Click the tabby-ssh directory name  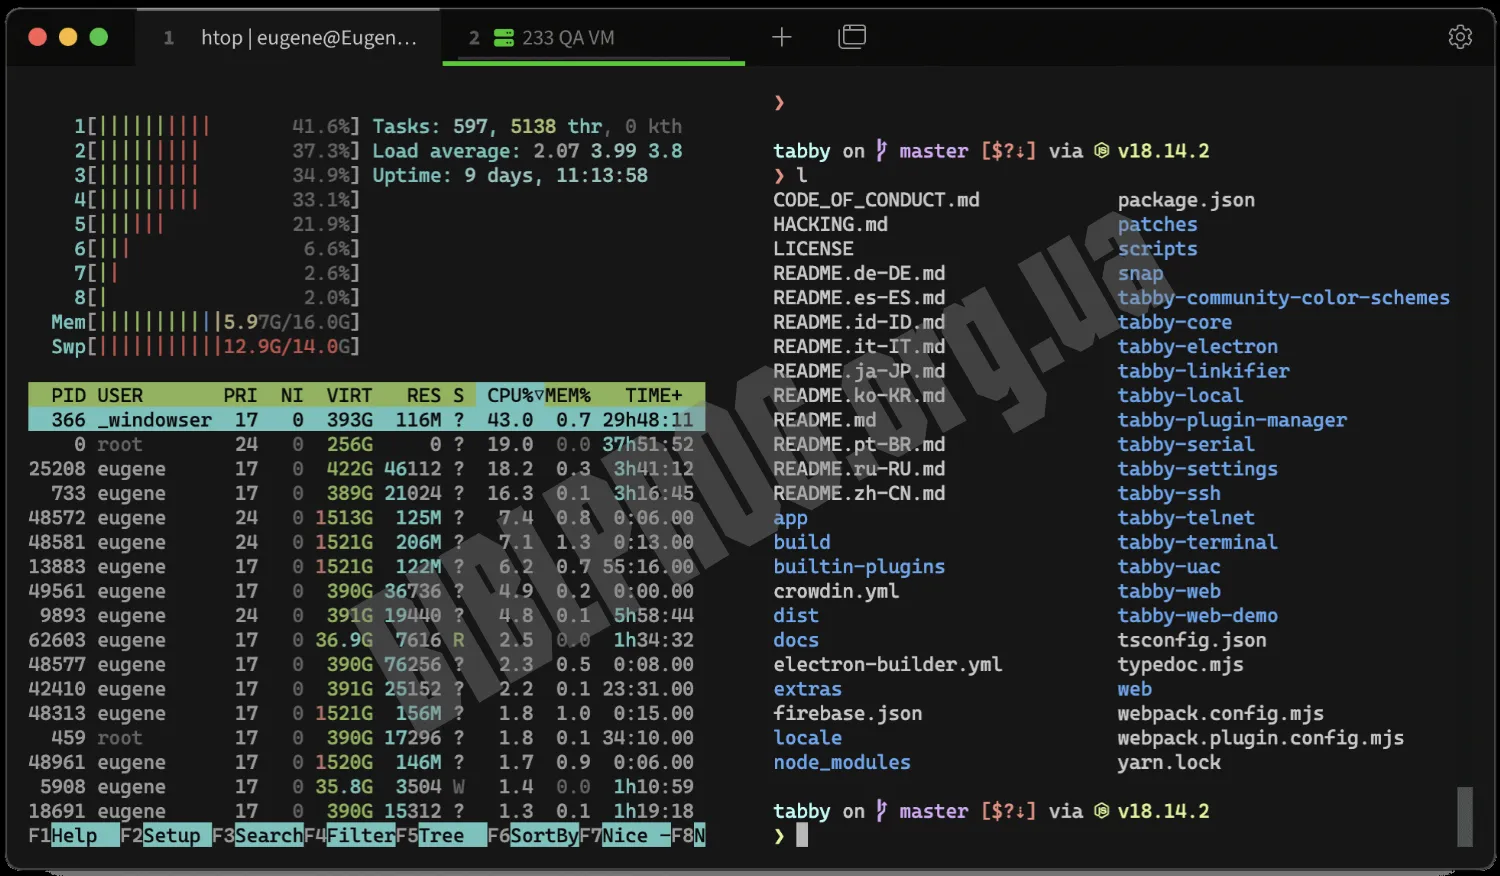click(x=1169, y=493)
